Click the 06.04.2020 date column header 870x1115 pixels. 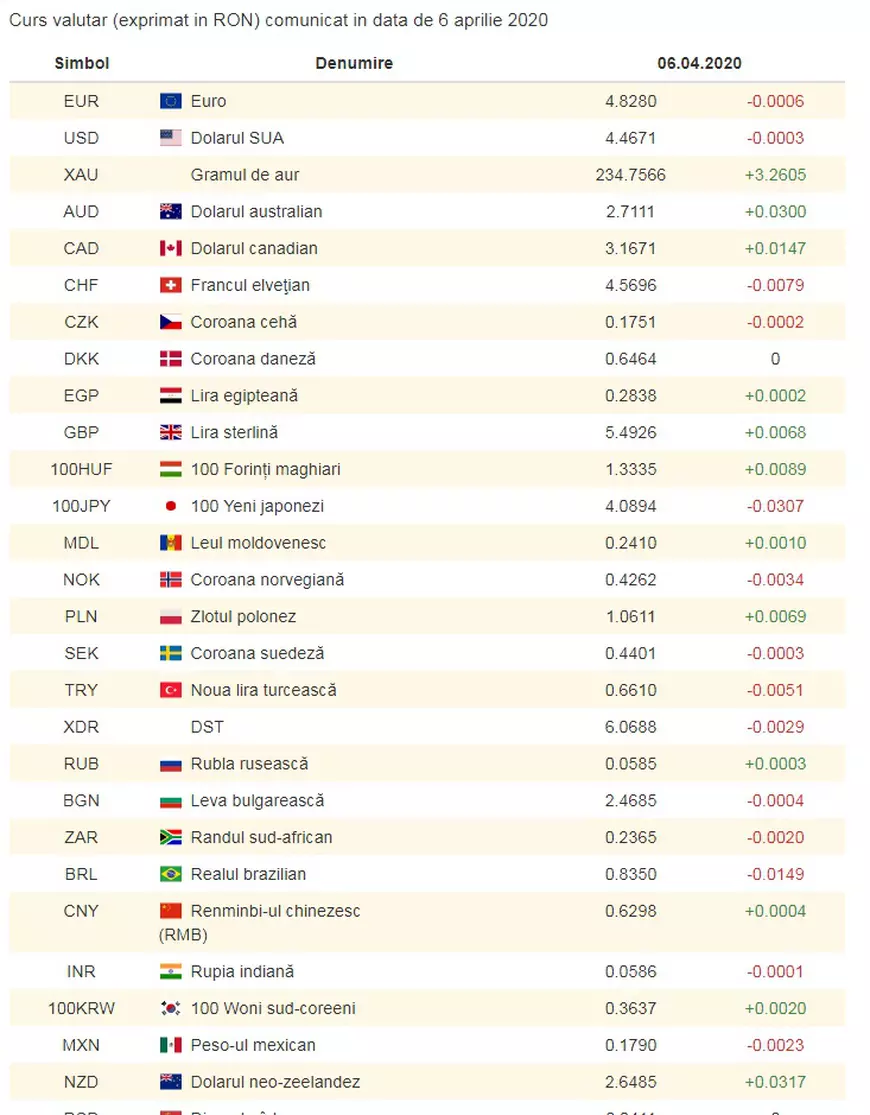coord(699,63)
